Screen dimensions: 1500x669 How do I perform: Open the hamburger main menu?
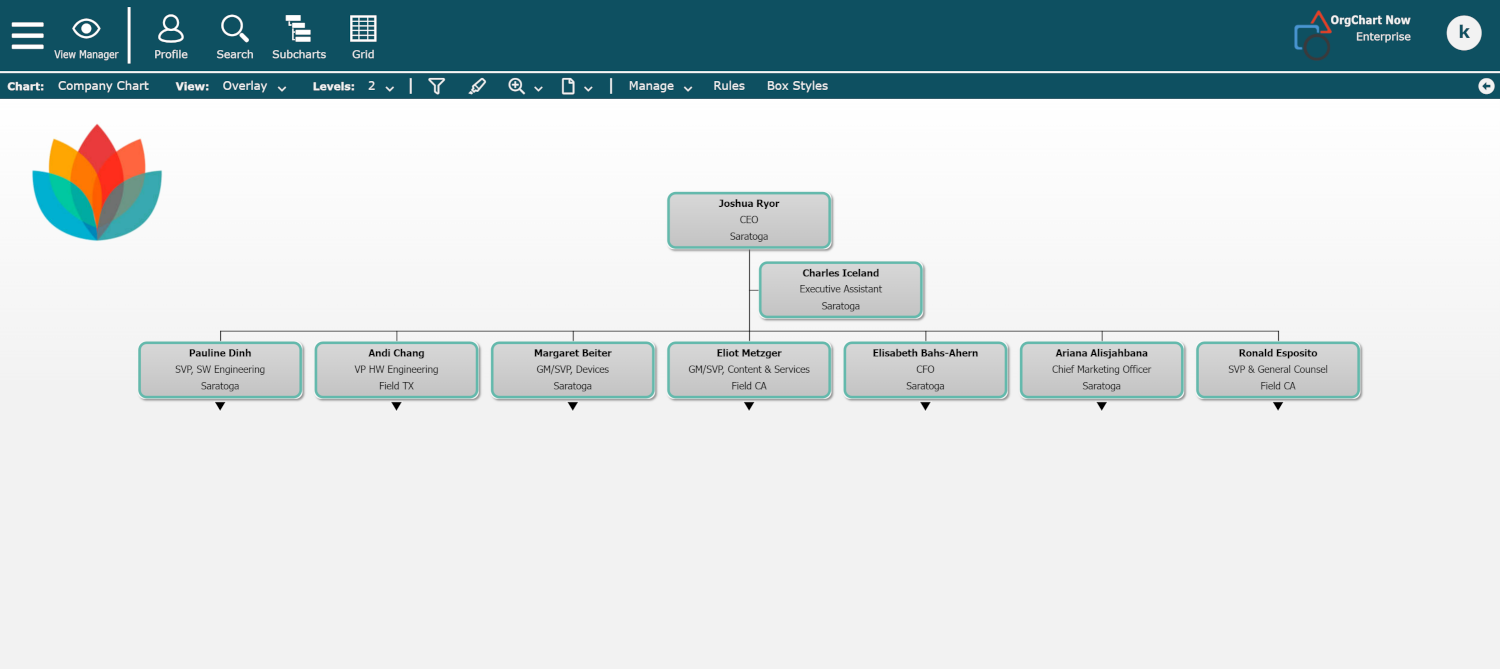pyautogui.click(x=27, y=35)
